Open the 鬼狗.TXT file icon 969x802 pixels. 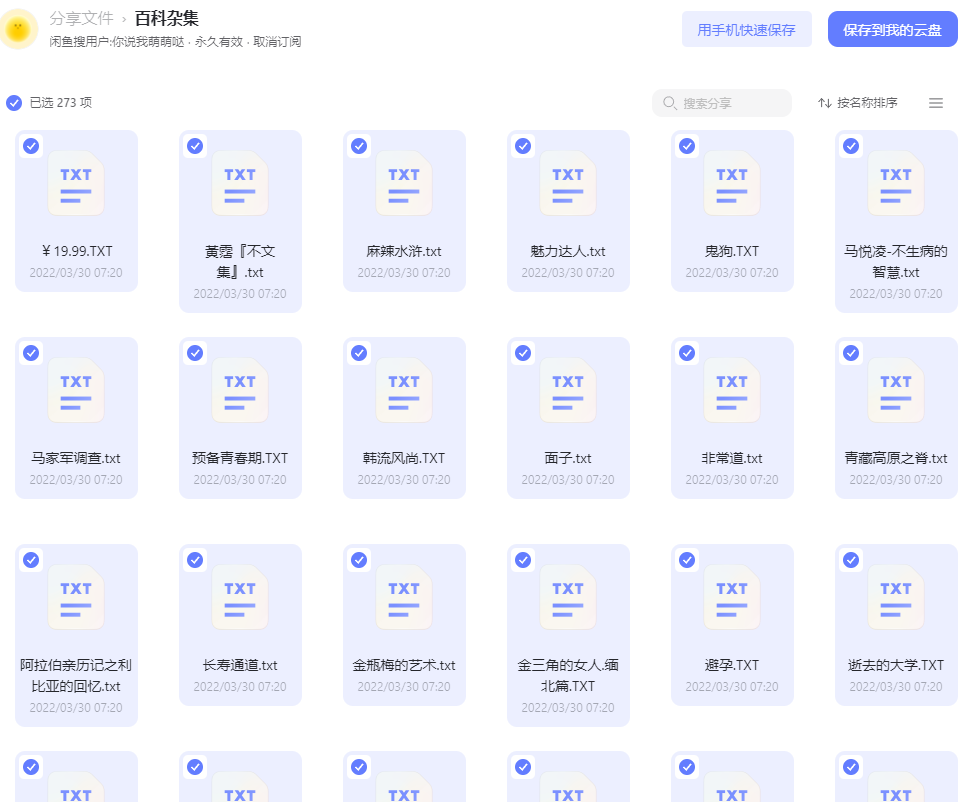pos(732,184)
